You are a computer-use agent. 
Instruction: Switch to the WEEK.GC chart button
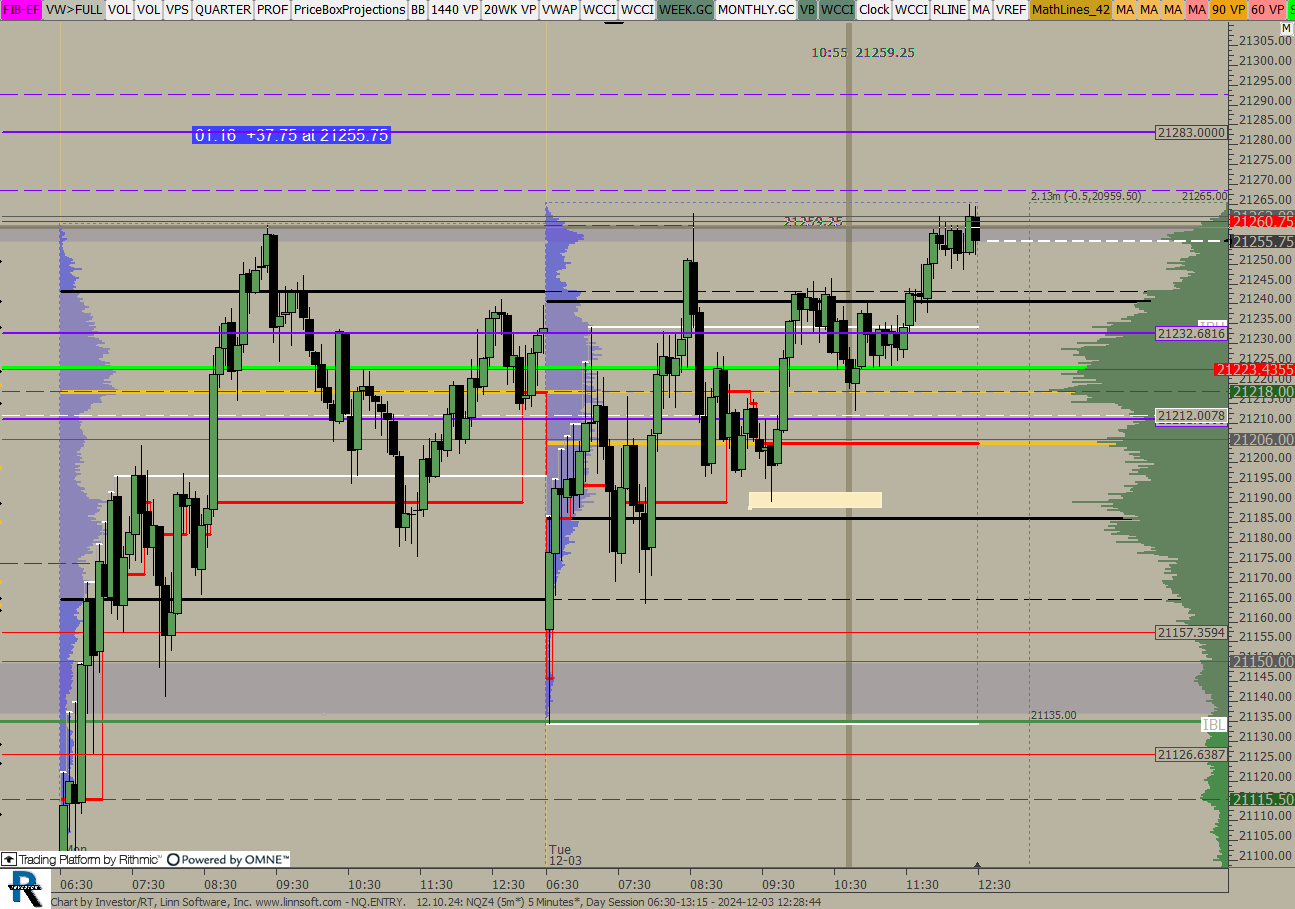[685, 9]
